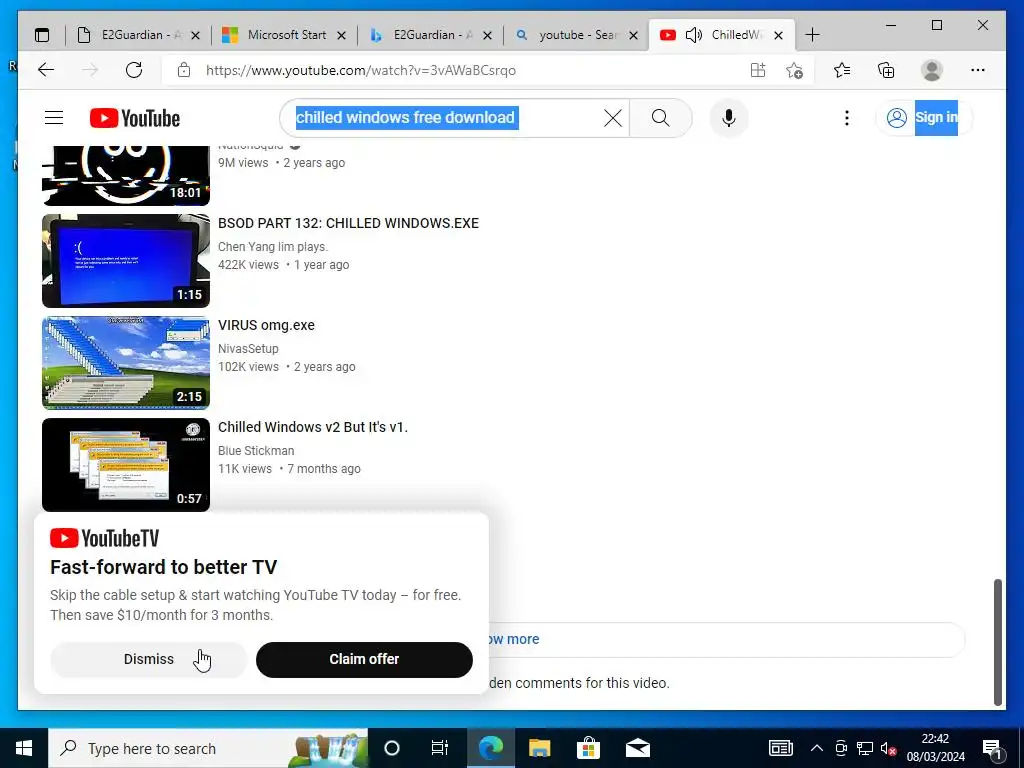Open the notification center icon
The height and width of the screenshot is (768, 1024).
point(992,749)
